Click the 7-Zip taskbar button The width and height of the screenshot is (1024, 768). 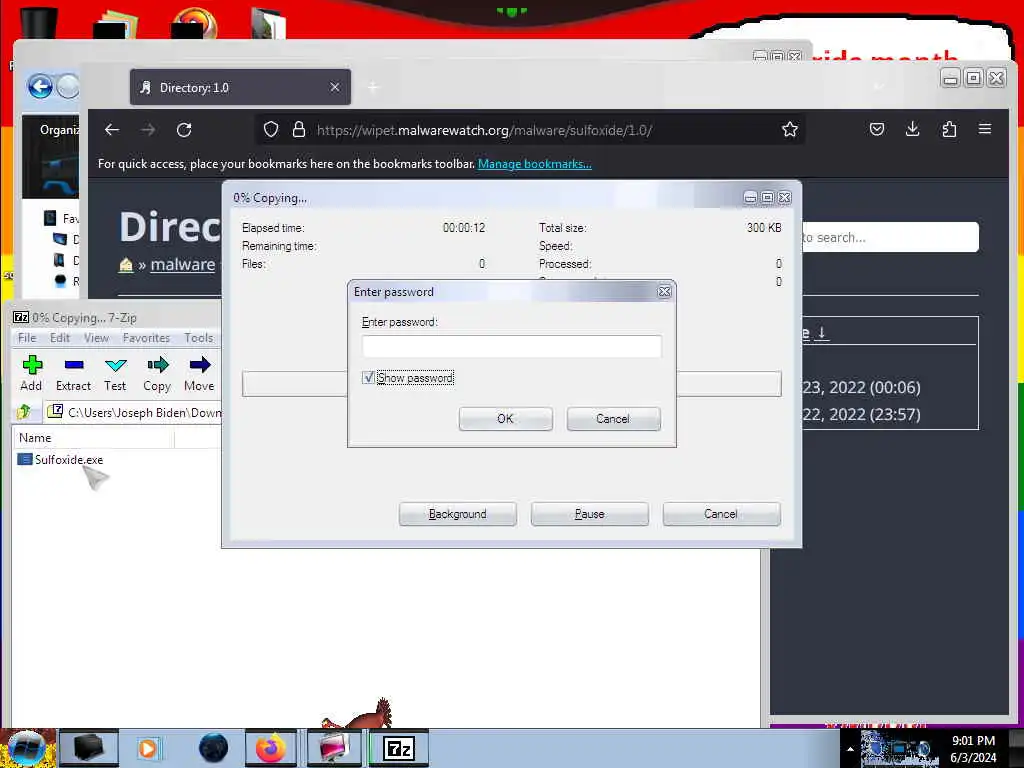tap(399, 748)
